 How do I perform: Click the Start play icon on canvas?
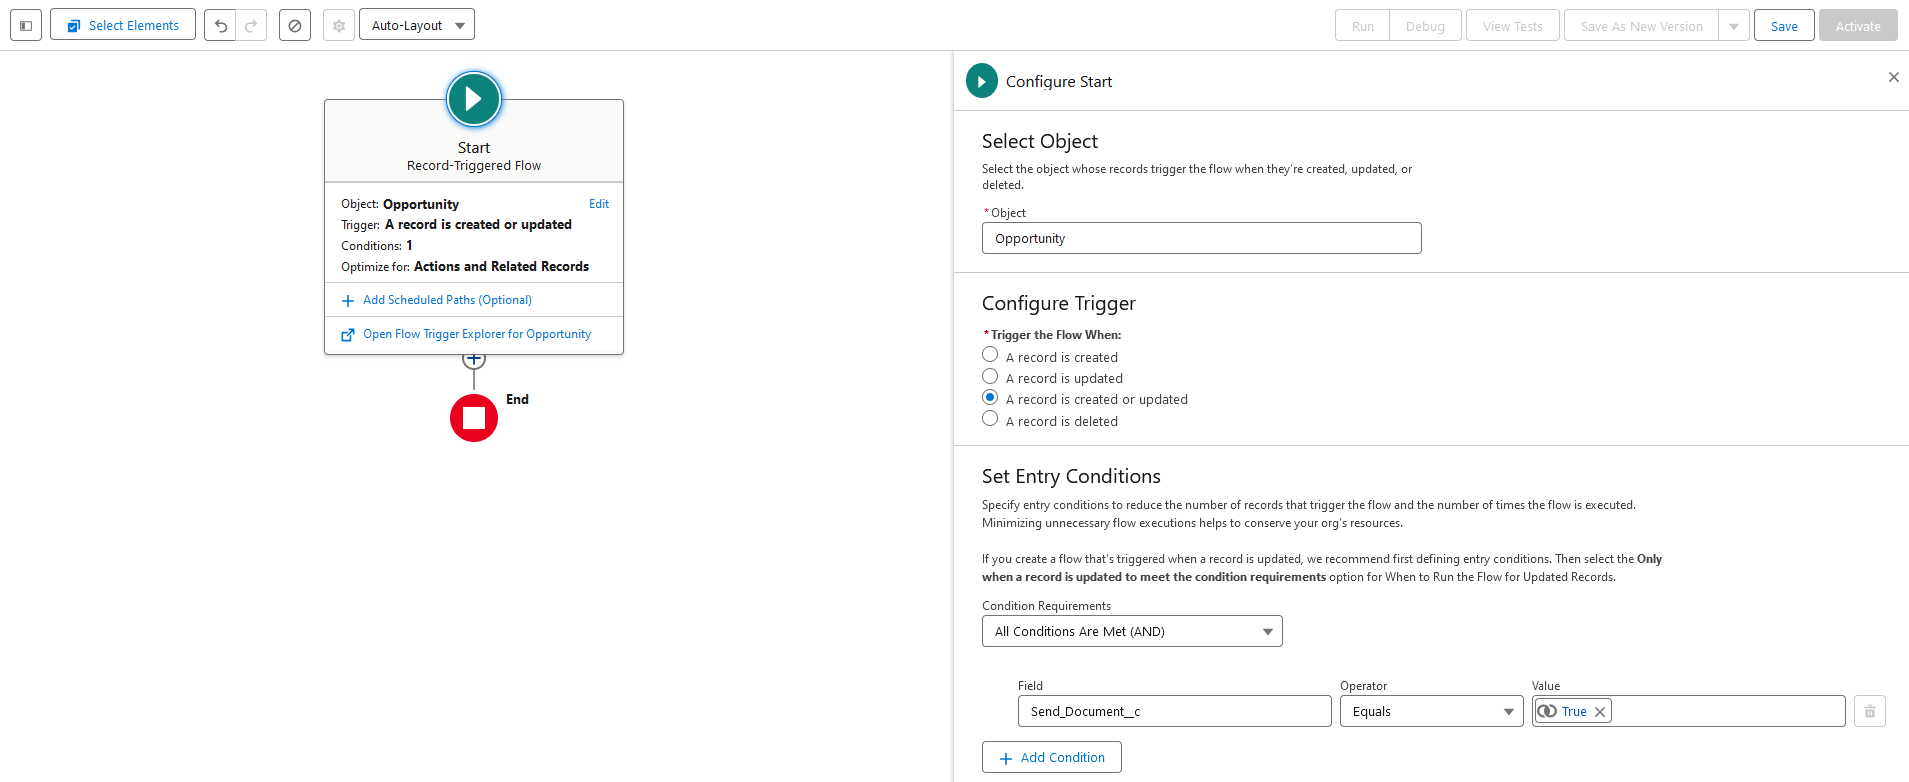click(474, 99)
